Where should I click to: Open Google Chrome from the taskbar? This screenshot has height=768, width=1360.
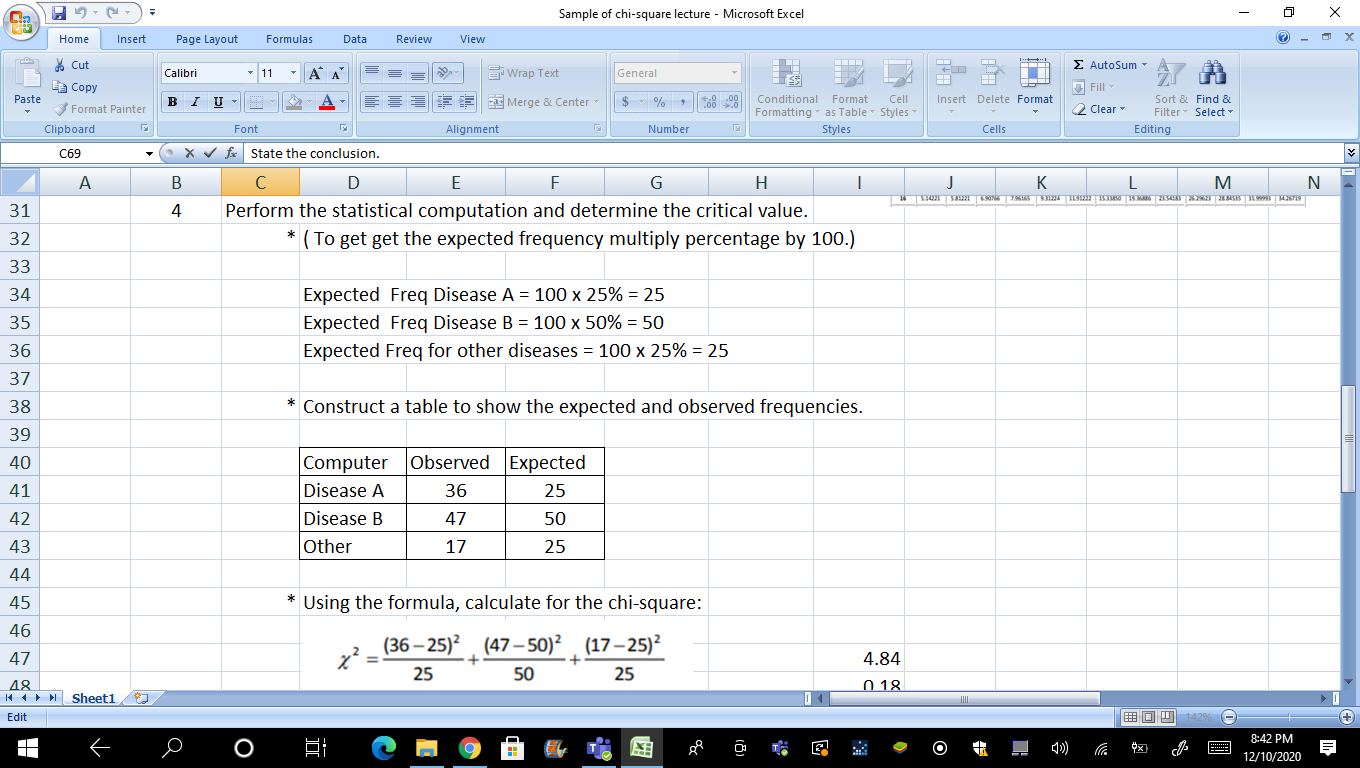coord(470,747)
